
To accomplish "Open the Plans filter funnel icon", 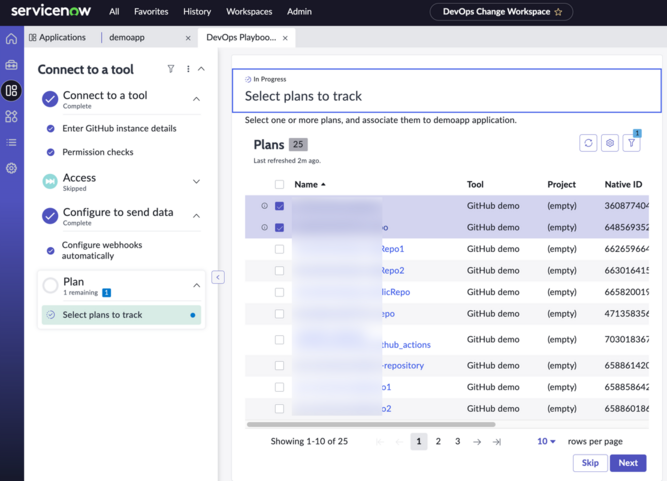I will coord(631,143).
